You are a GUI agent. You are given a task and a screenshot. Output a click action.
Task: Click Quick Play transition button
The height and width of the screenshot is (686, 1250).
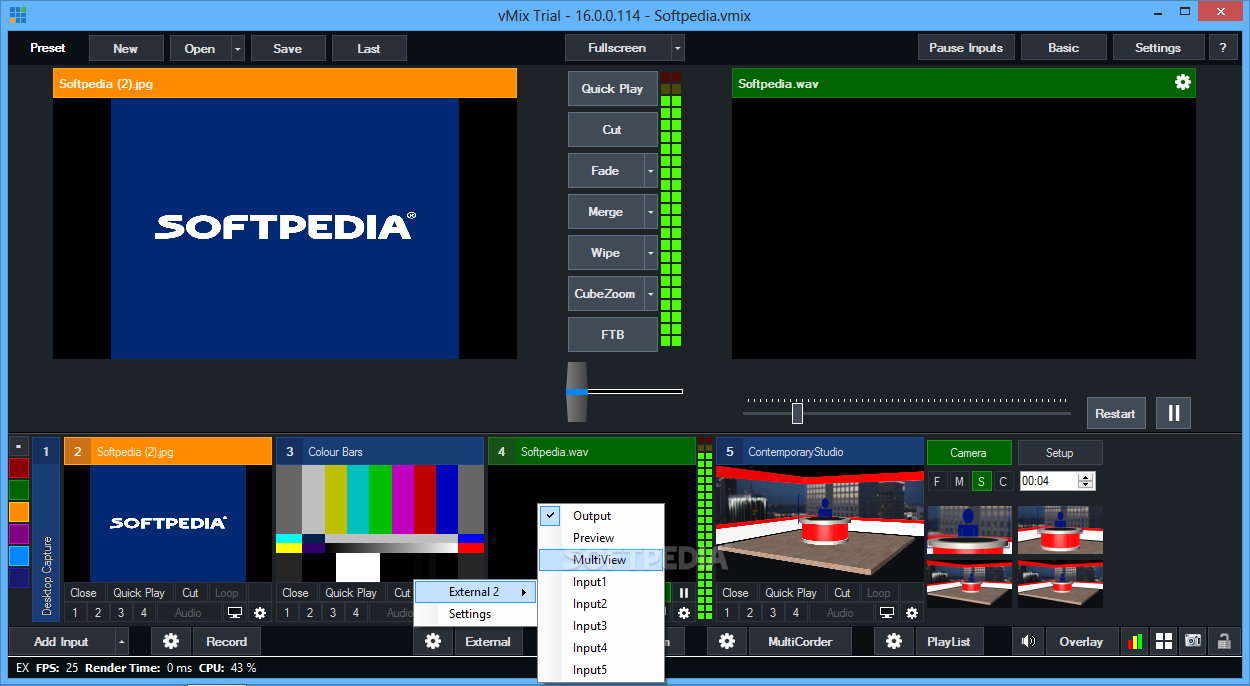point(612,89)
